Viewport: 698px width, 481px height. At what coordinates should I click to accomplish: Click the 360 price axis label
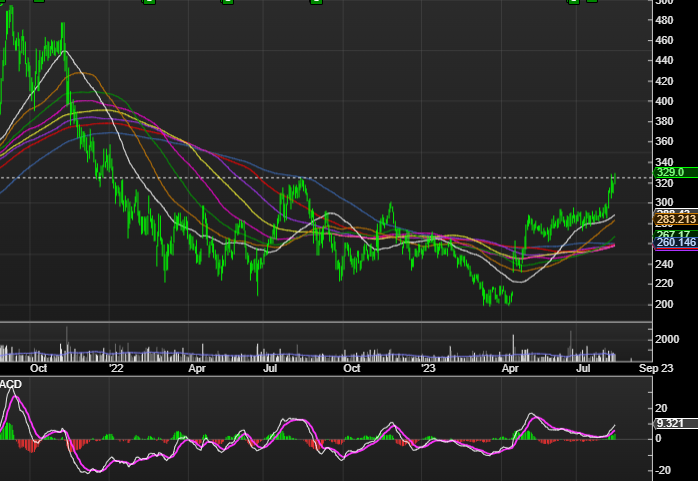[x=664, y=141]
